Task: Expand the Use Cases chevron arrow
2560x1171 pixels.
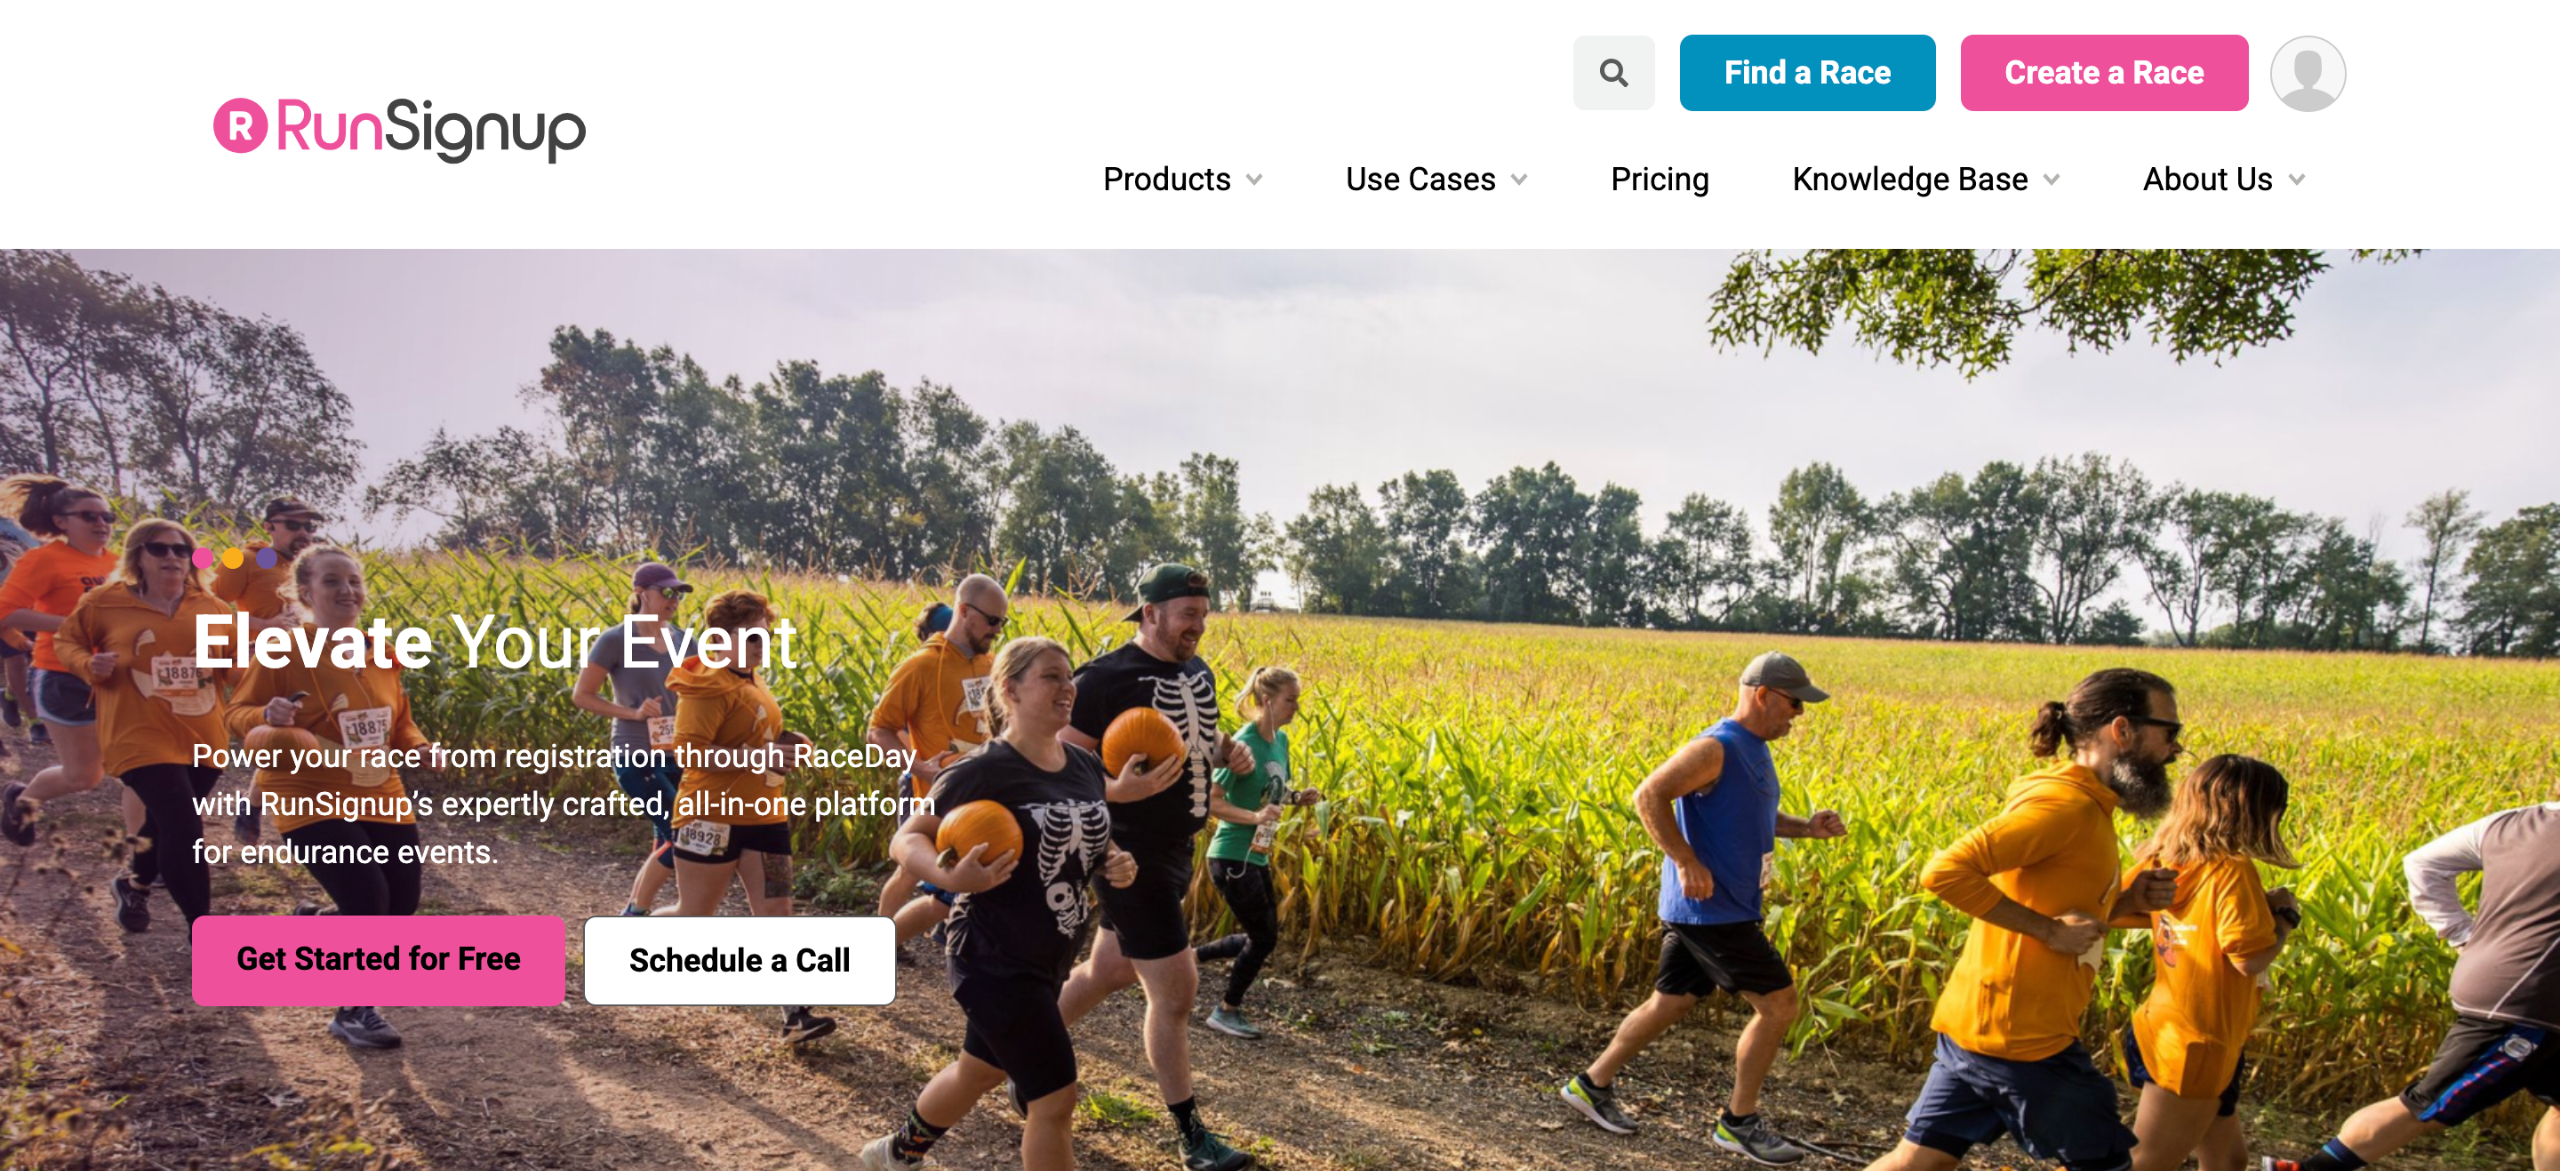Action: [x=1519, y=180]
